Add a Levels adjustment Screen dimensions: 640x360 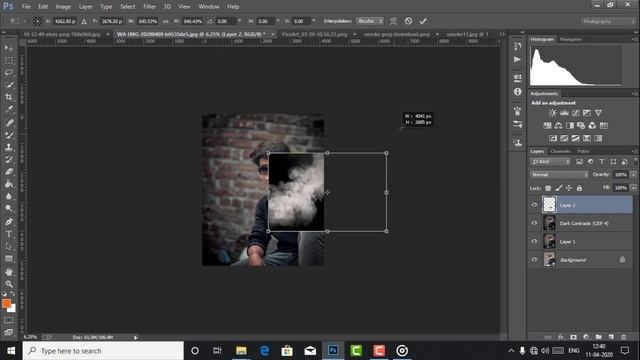click(564, 113)
